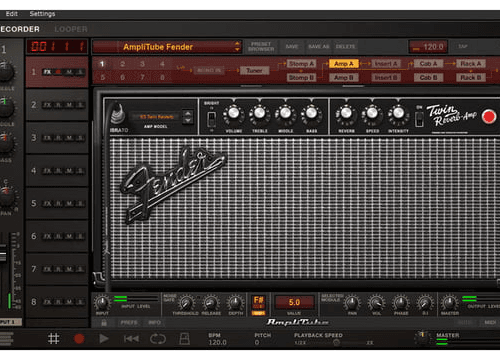
Task: Click the amp's MIDDLE knob
Action: [x=285, y=113]
